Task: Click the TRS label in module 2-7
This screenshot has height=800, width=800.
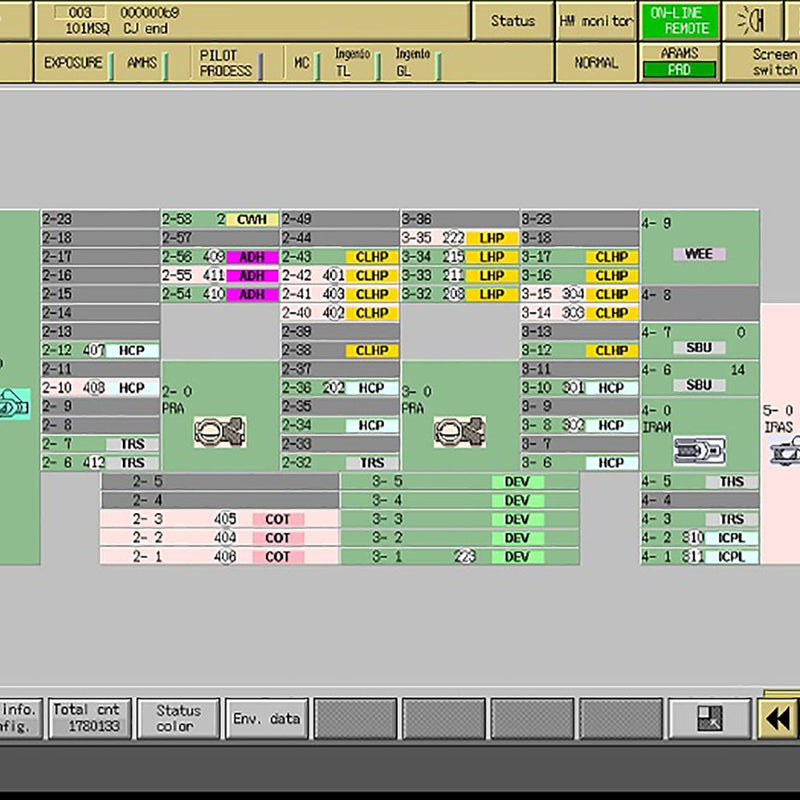Action: (x=133, y=444)
